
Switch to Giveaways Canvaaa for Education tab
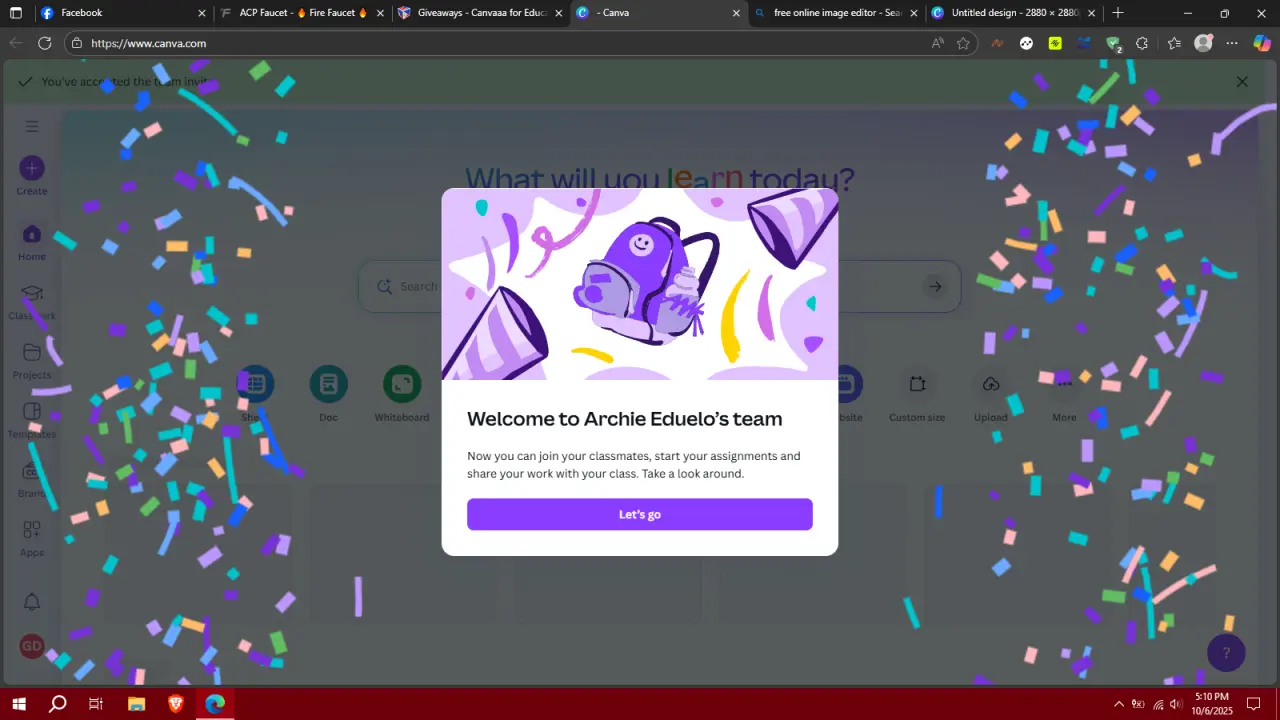(481, 13)
